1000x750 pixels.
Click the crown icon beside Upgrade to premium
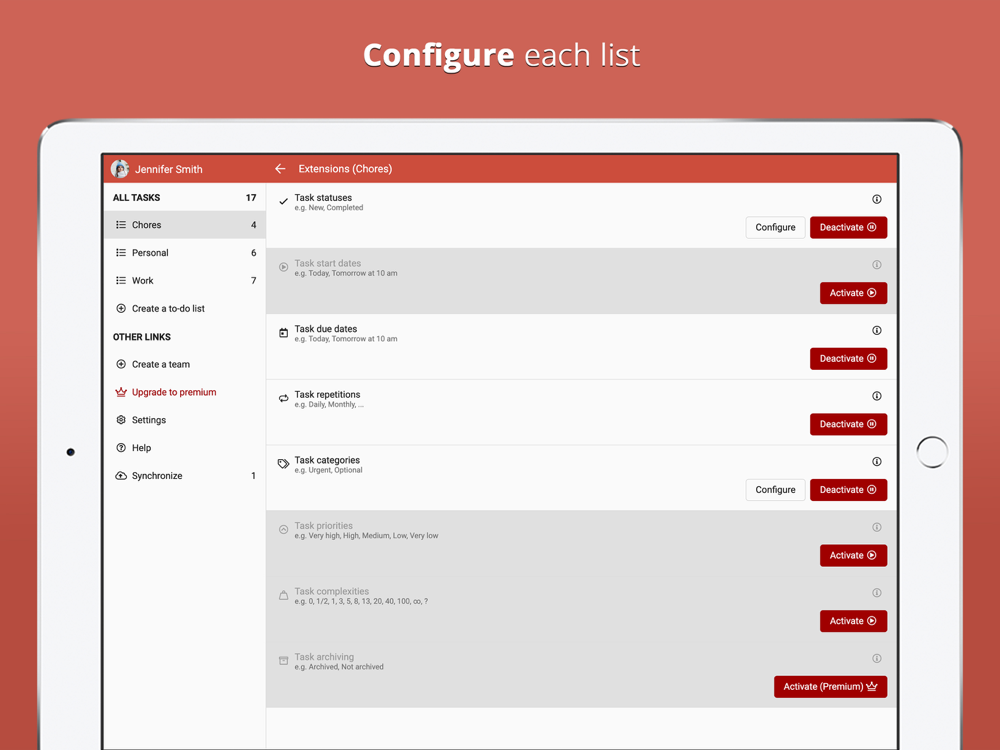tap(121, 392)
